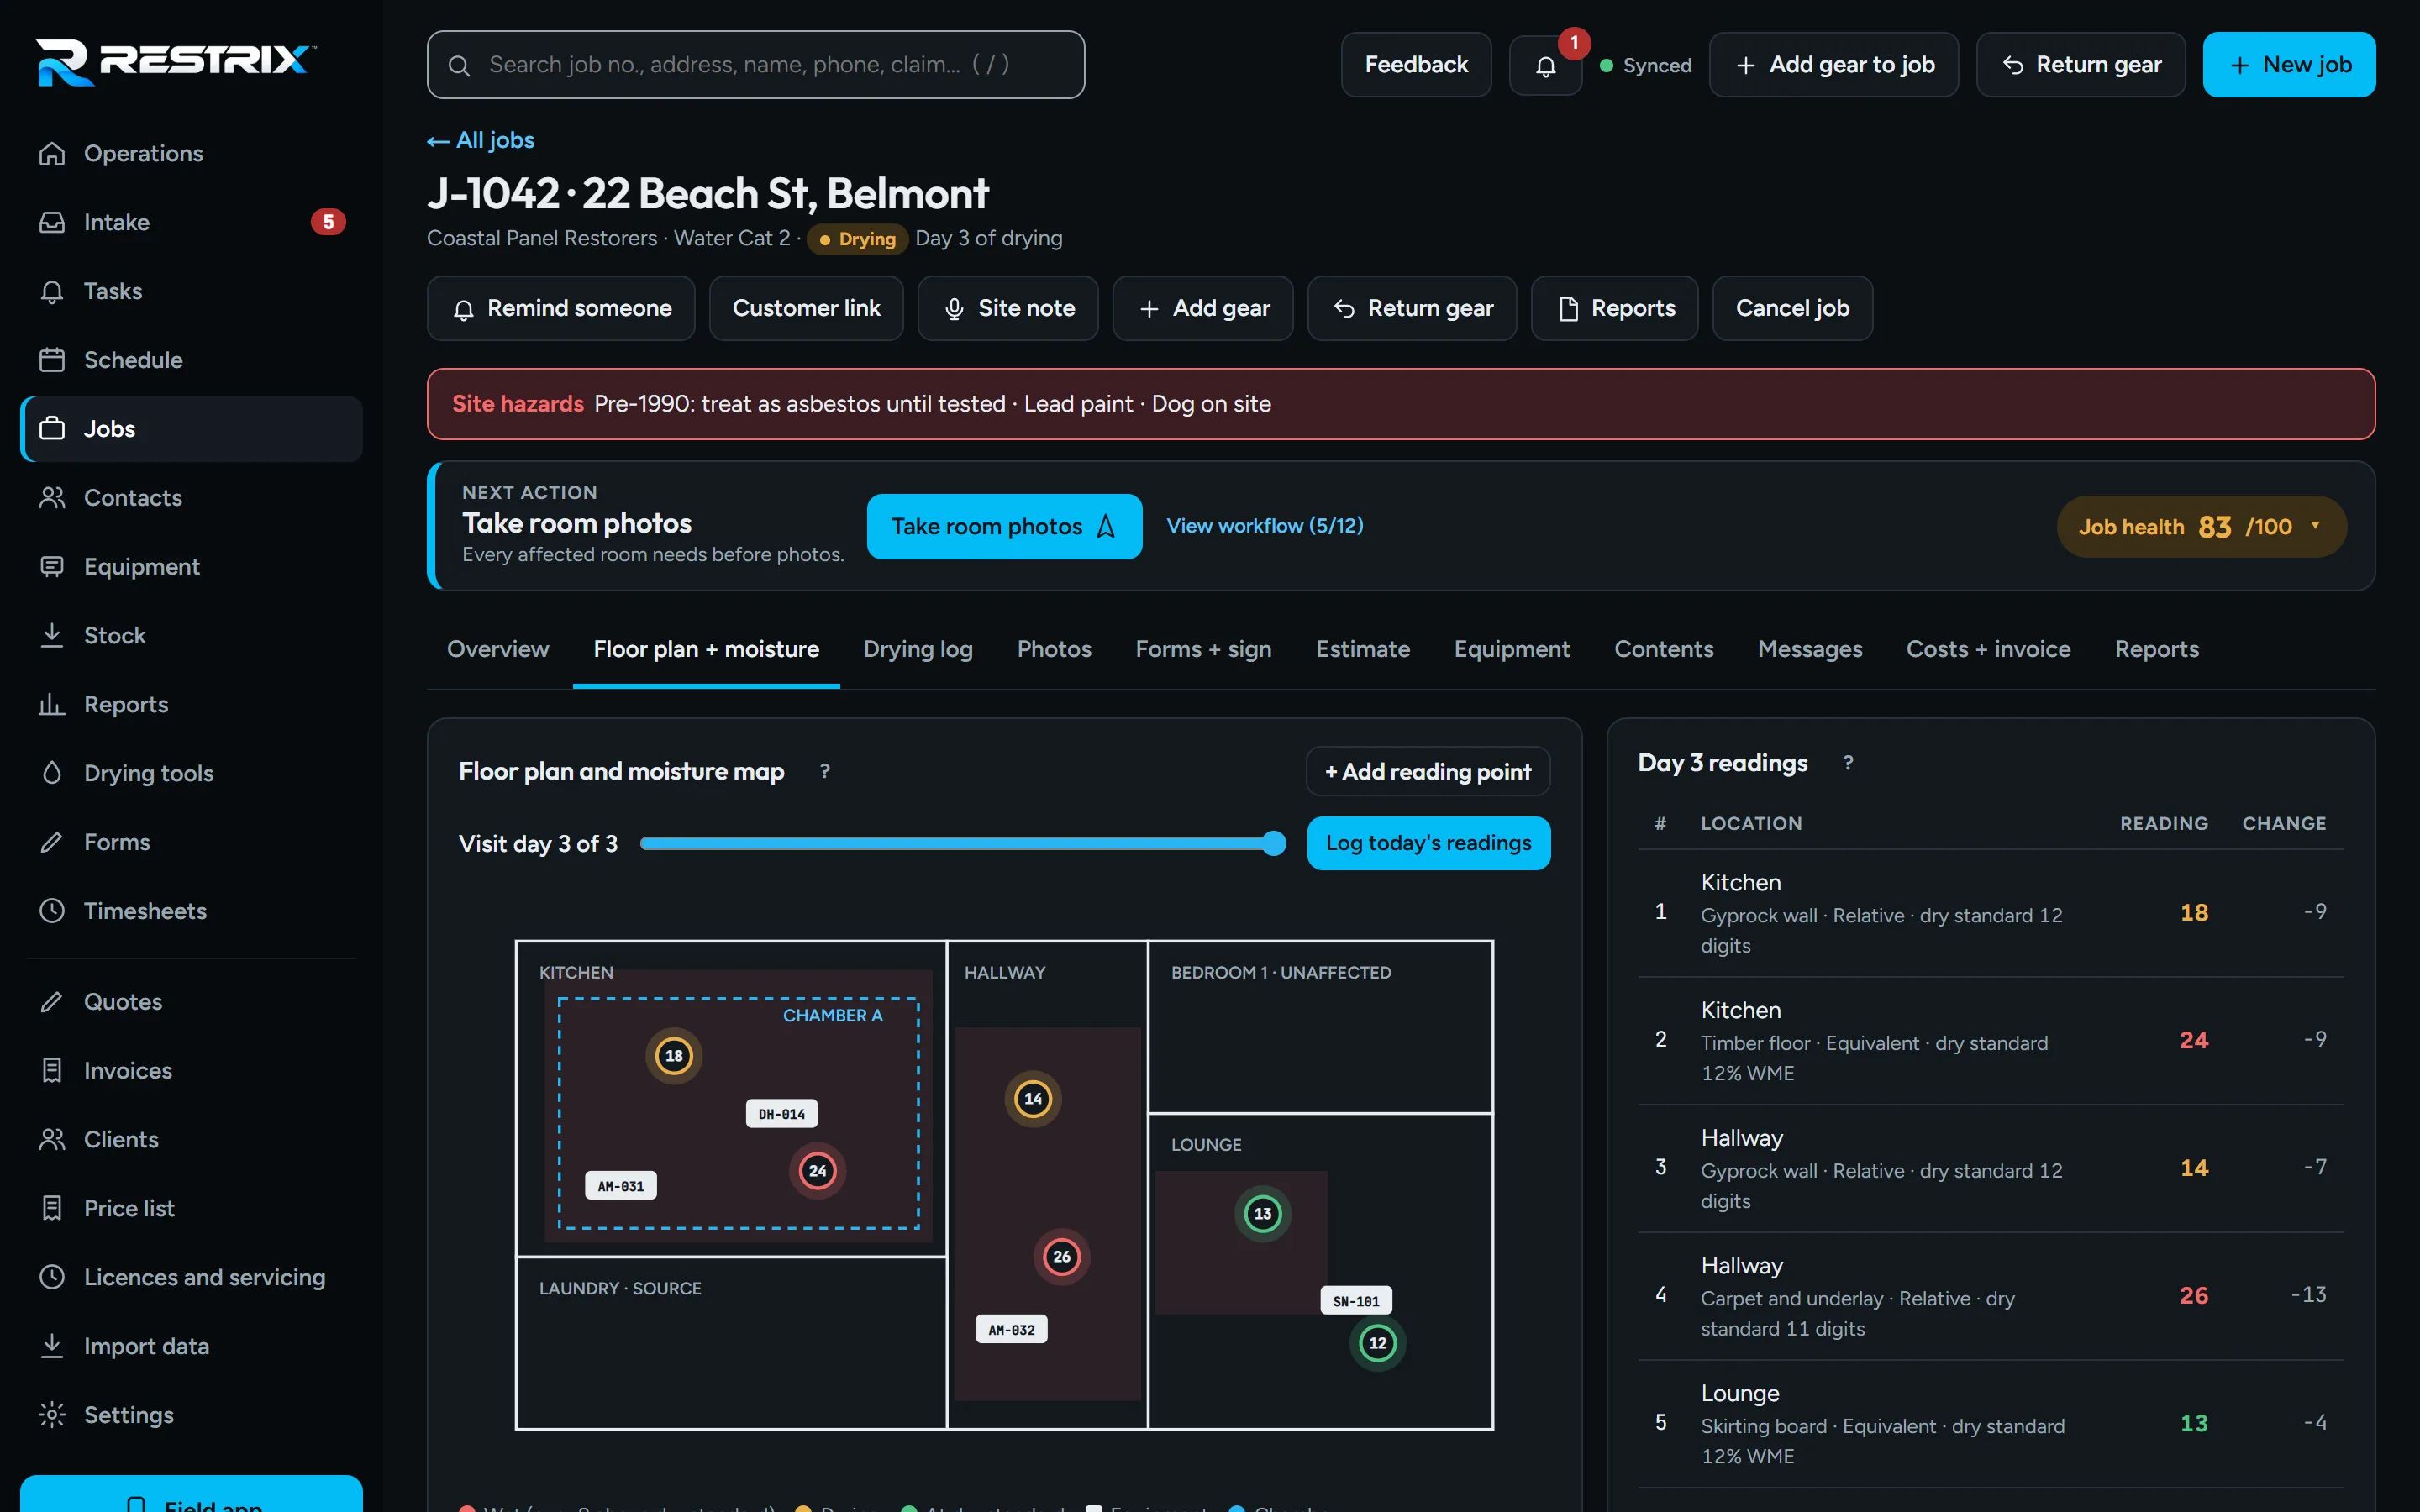Open Equipment in the sidebar
Screen dimensions: 2420x1512
tap(191, 567)
